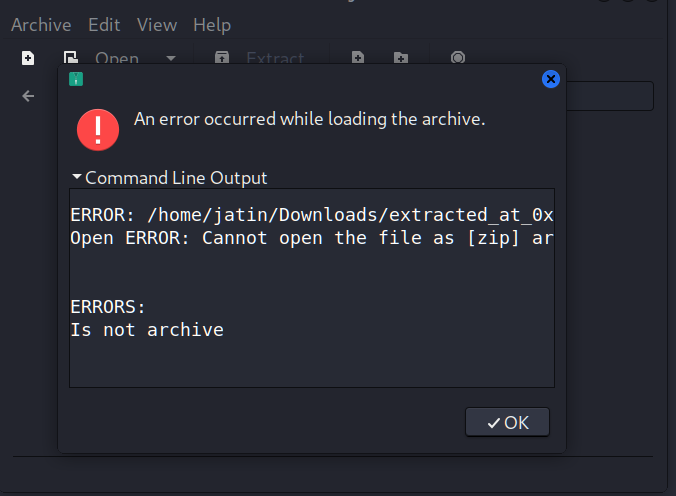676x496 pixels.
Task: Click inside the command line output text area
Action: coord(312,288)
